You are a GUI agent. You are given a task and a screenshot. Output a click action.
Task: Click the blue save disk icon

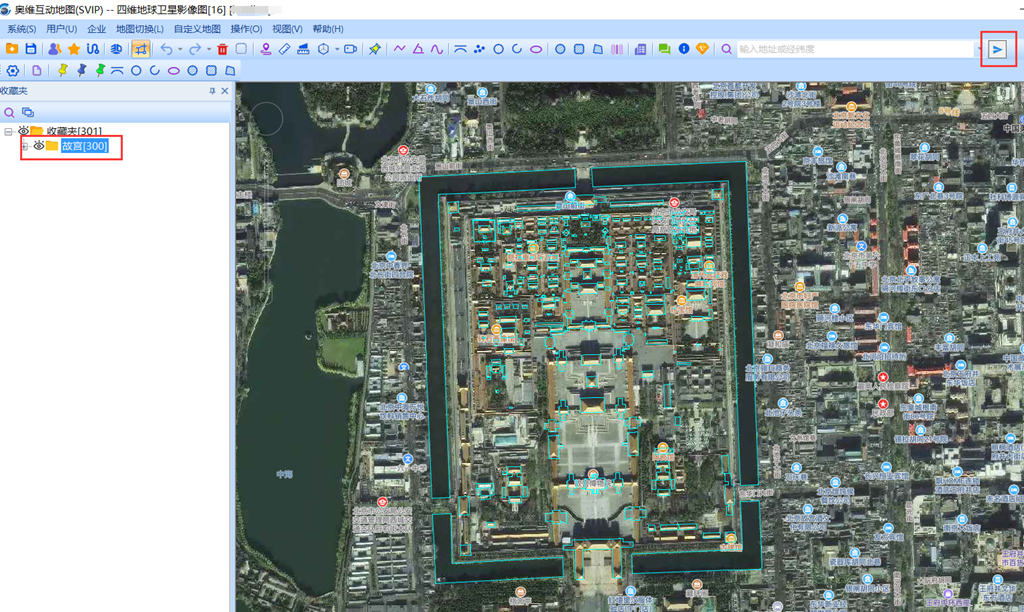[31, 49]
